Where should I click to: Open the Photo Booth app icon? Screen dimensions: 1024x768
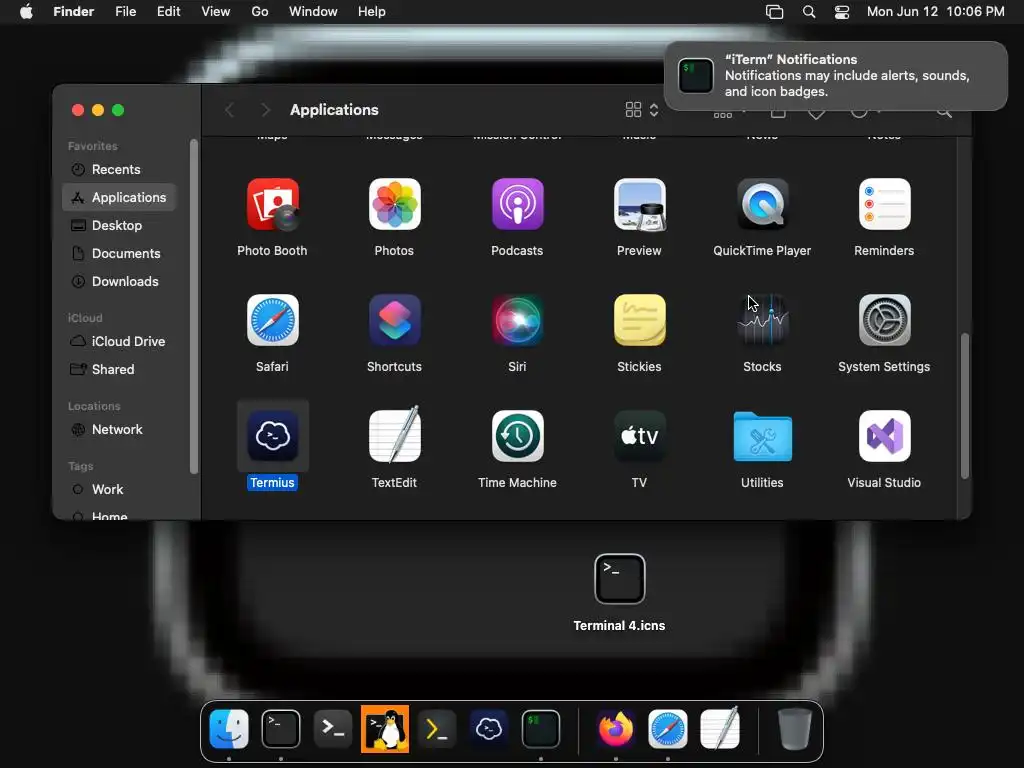pyautogui.click(x=272, y=204)
